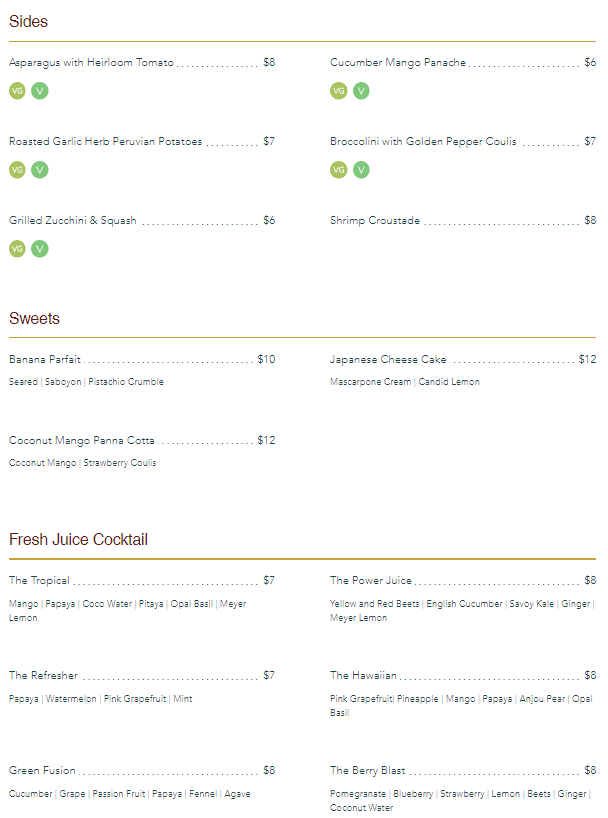Click the V icon under Broccolini with Golden Pepper Coulis
Image resolution: width=608 pixels, height=818 pixels.
[361, 170]
